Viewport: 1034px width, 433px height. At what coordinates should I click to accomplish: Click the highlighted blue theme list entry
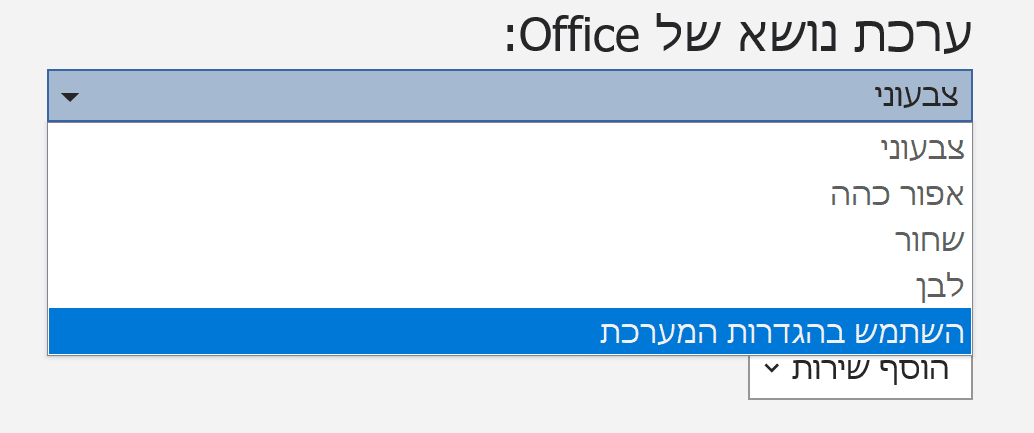coord(508,331)
